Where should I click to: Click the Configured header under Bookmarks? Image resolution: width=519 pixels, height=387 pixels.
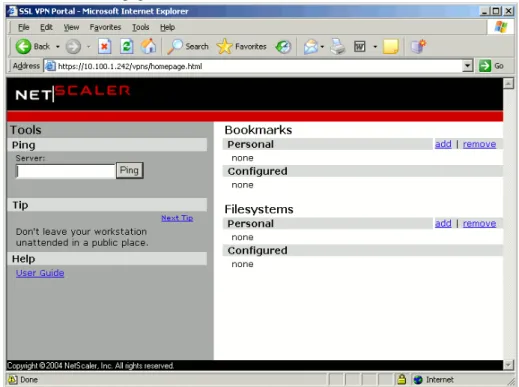tap(362, 171)
